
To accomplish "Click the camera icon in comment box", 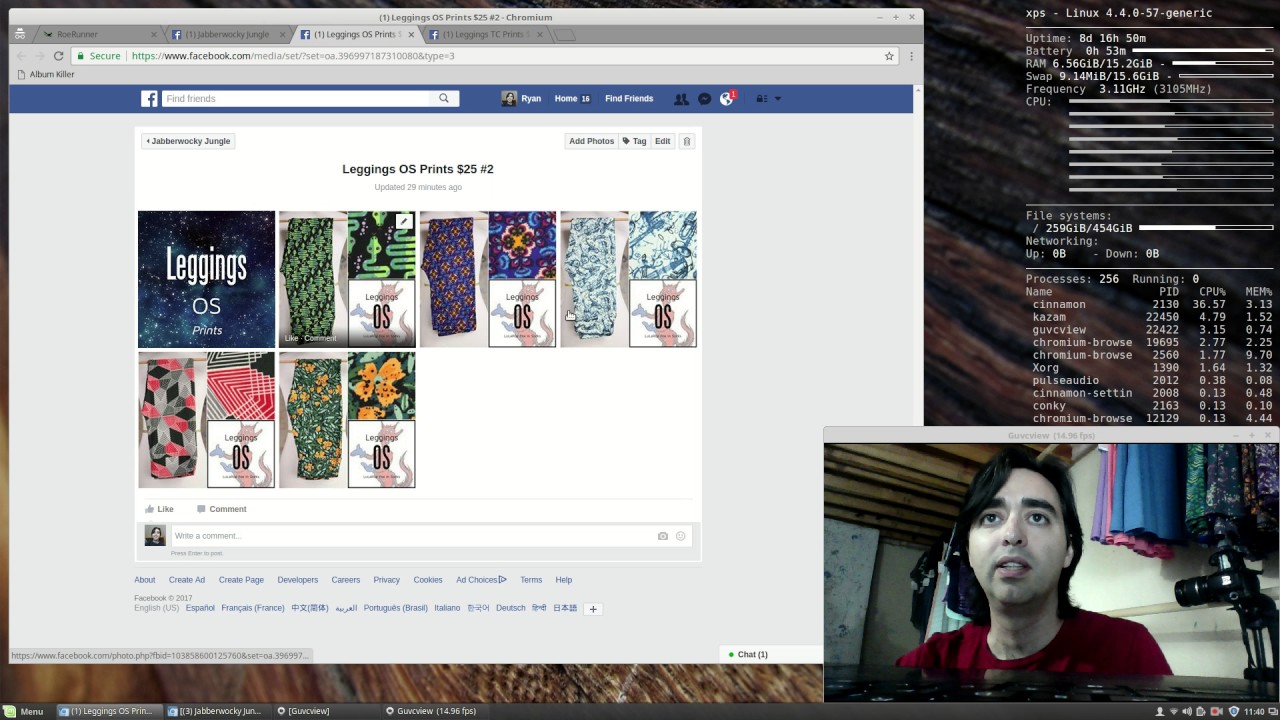I will tap(662, 536).
